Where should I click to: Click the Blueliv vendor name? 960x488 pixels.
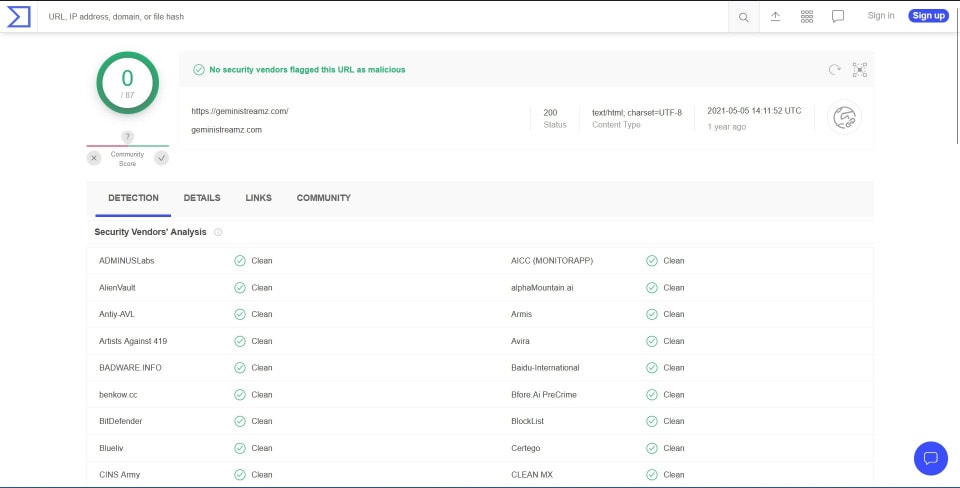111,448
